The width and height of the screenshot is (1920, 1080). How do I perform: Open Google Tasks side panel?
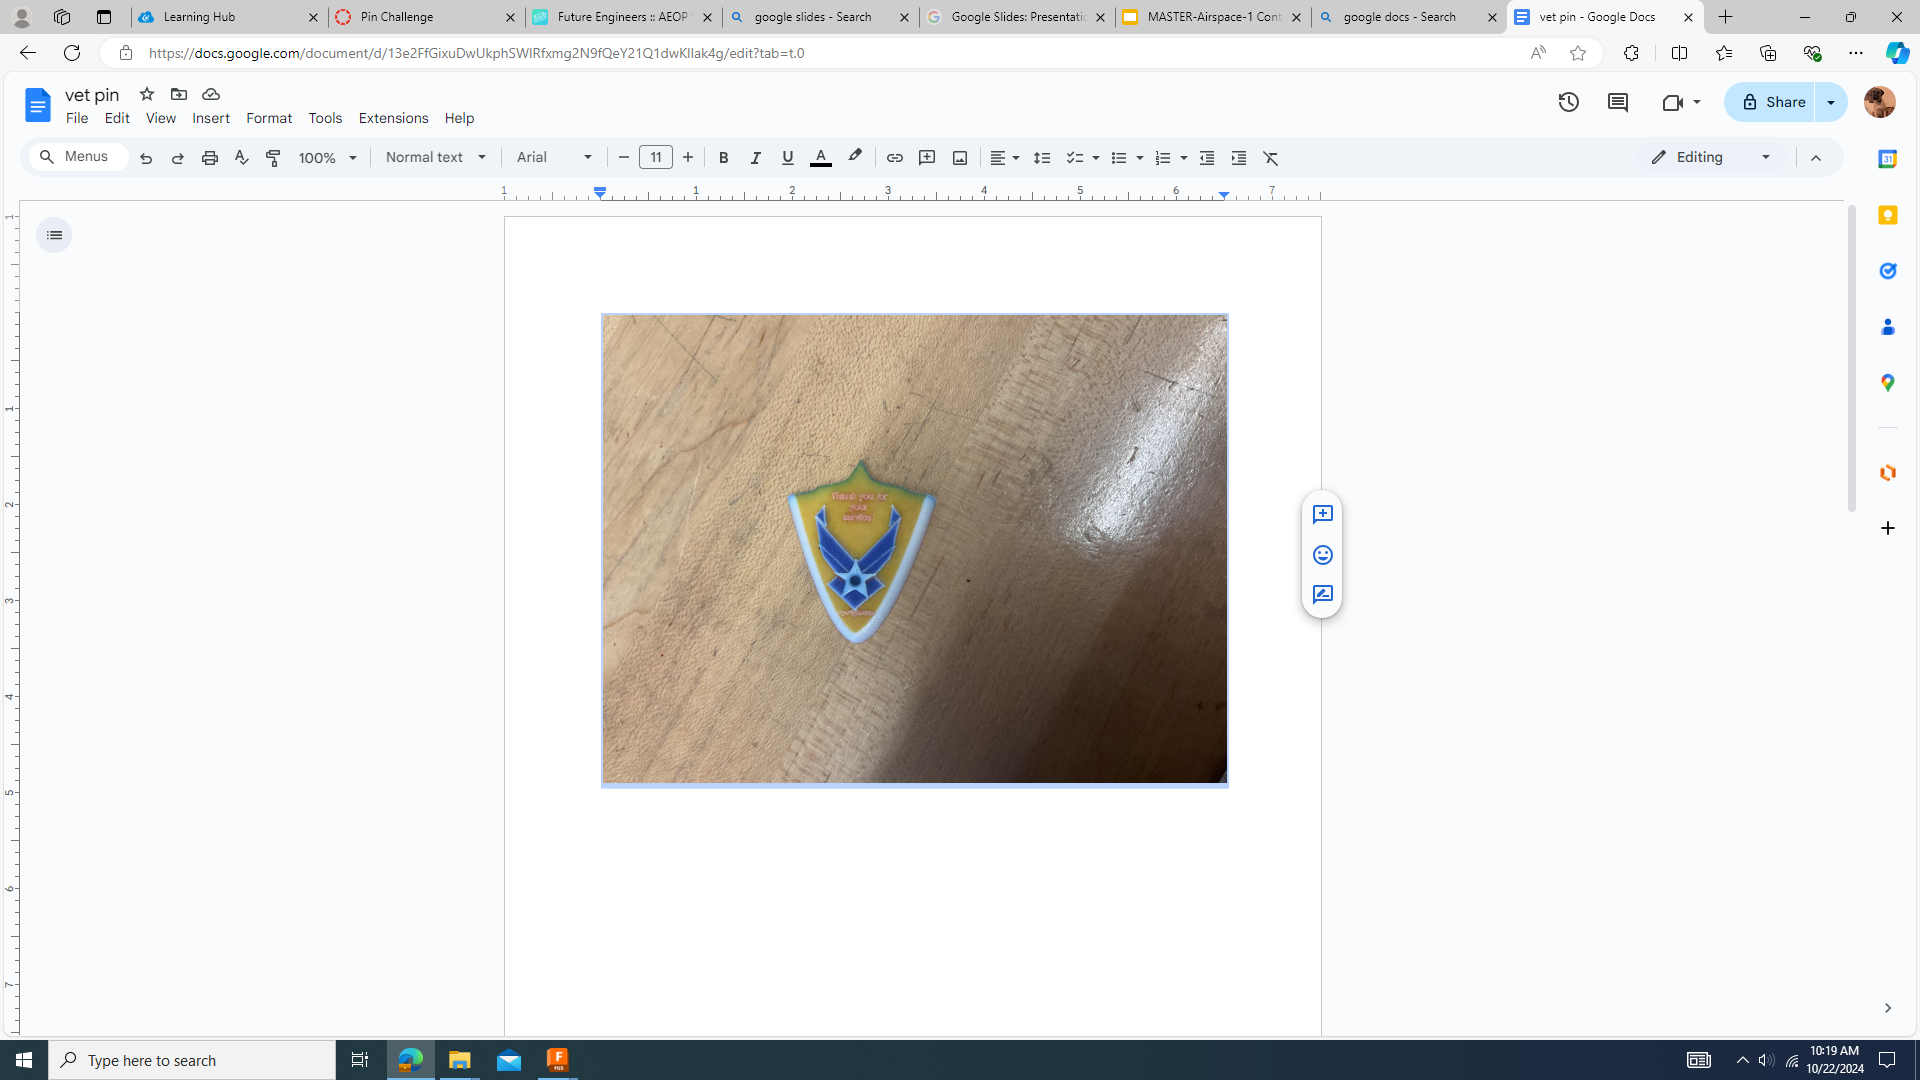click(1887, 271)
